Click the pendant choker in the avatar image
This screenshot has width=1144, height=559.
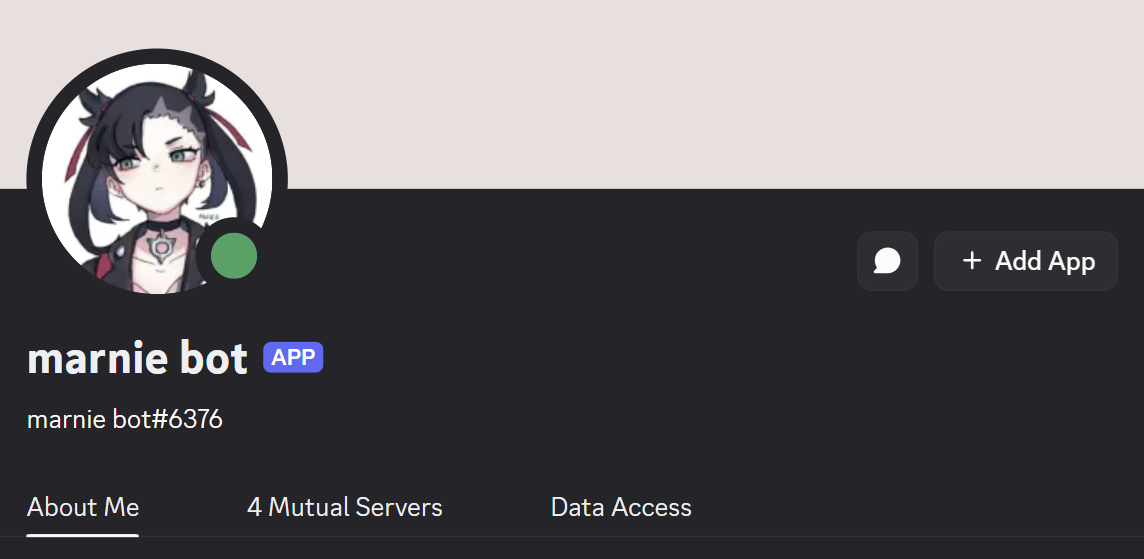coord(160,245)
